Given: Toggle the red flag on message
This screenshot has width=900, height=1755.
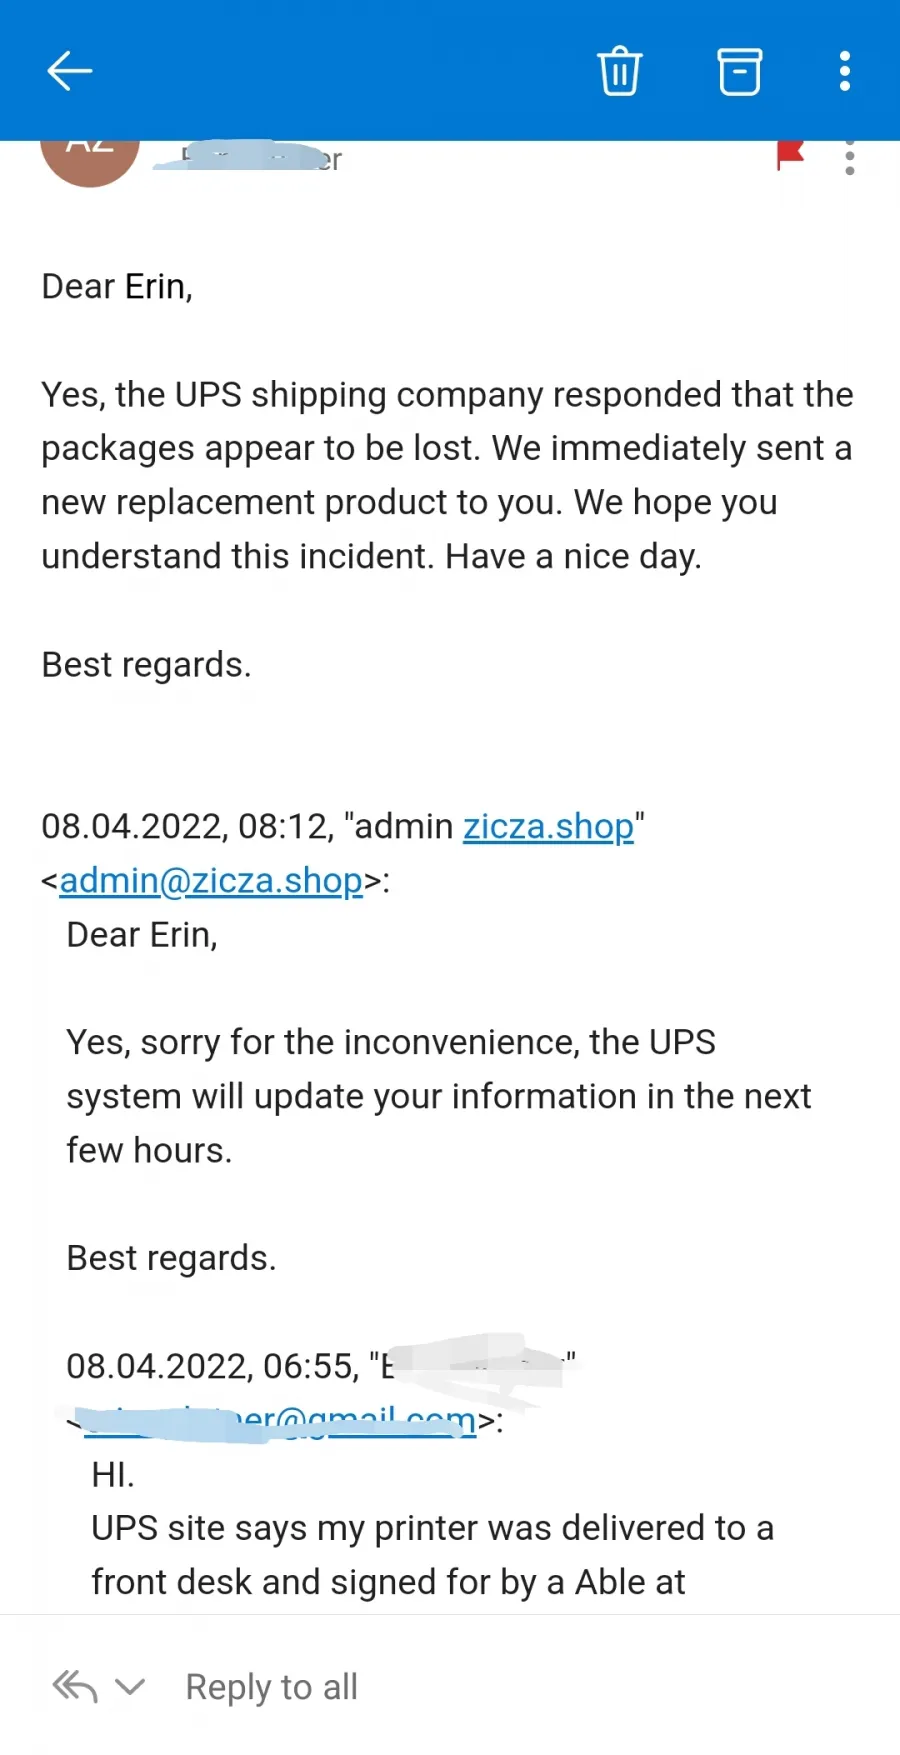Looking at the screenshot, I should (790, 155).
